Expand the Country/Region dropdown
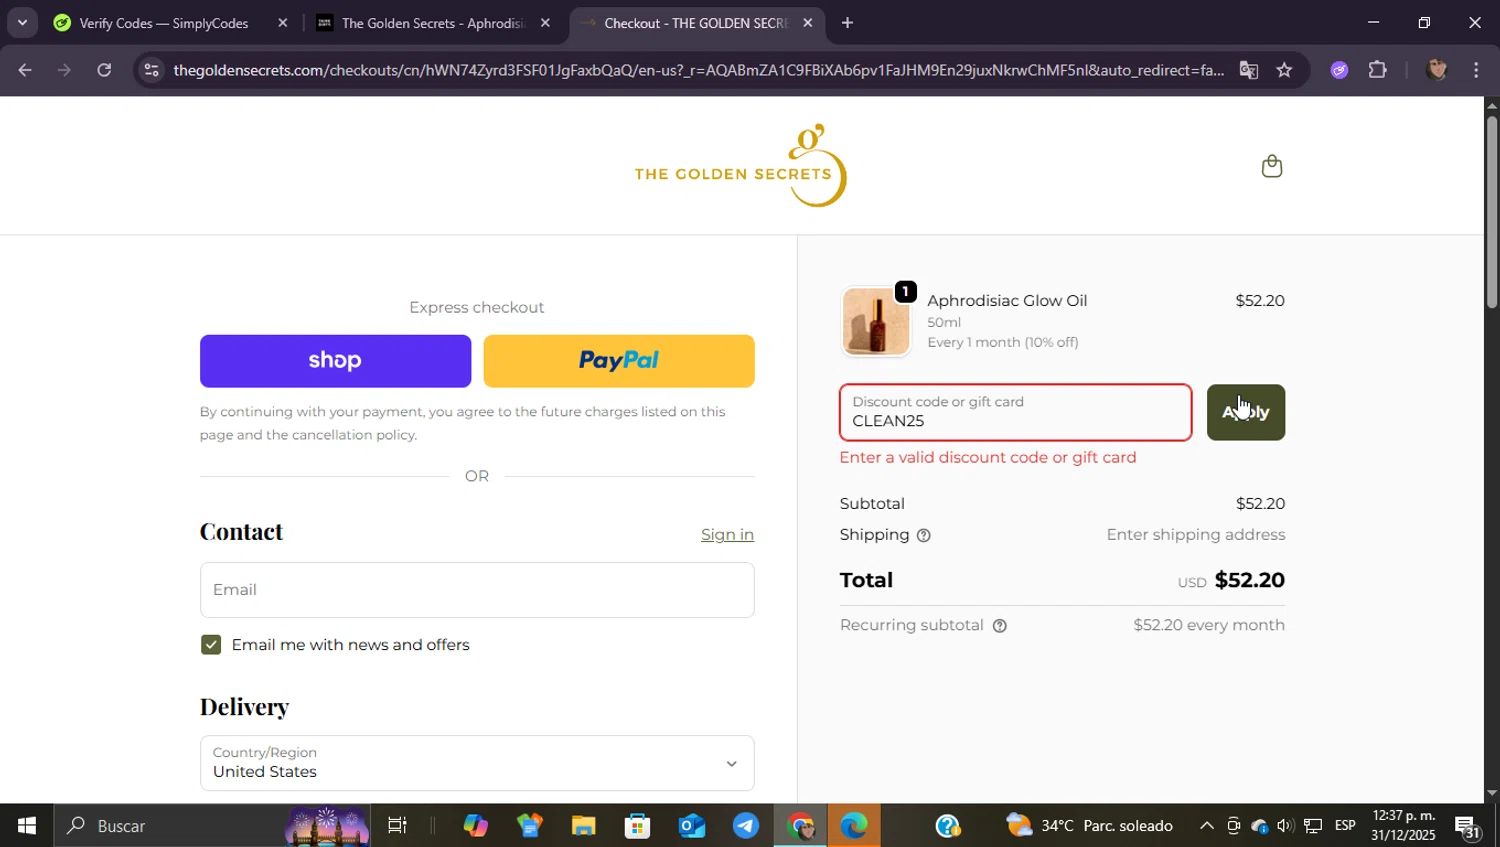Image resolution: width=1500 pixels, height=847 pixels. click(x=477, y=763)
